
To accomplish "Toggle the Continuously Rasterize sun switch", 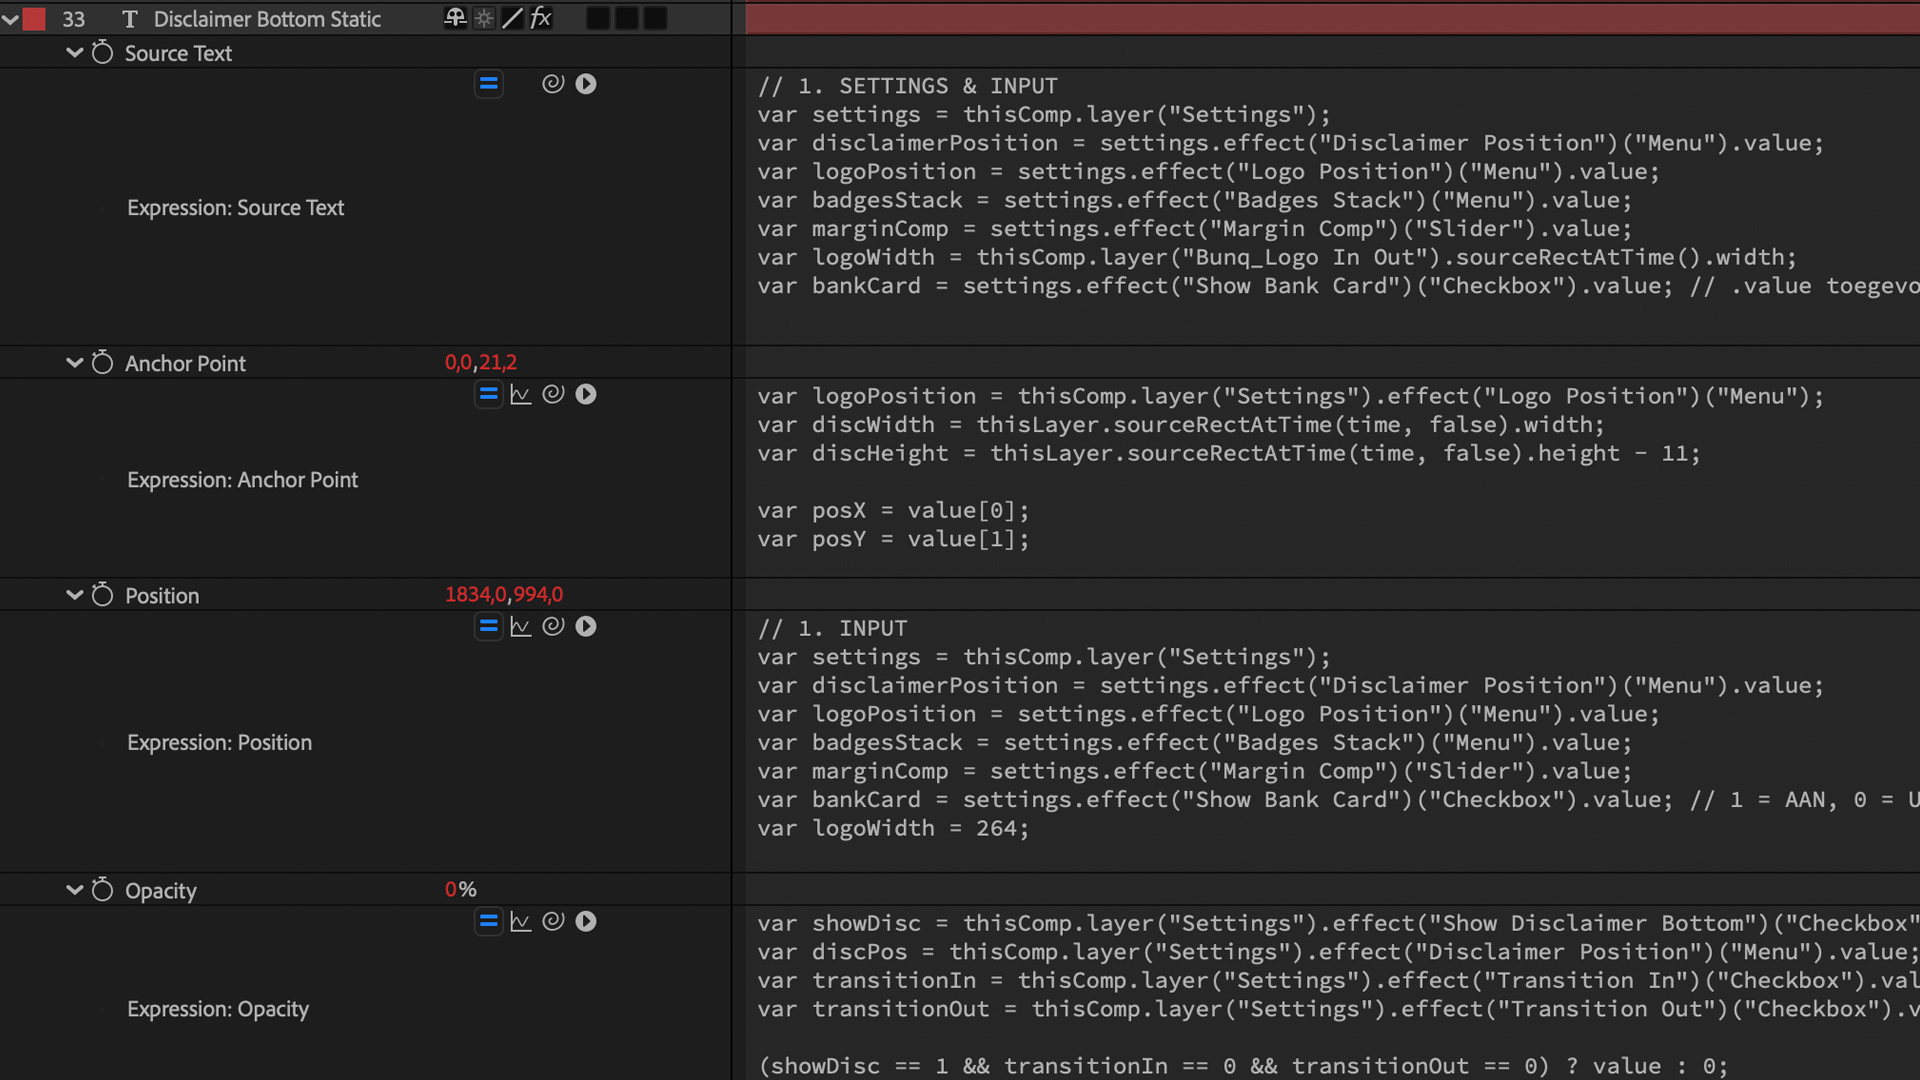I will 484,18.
